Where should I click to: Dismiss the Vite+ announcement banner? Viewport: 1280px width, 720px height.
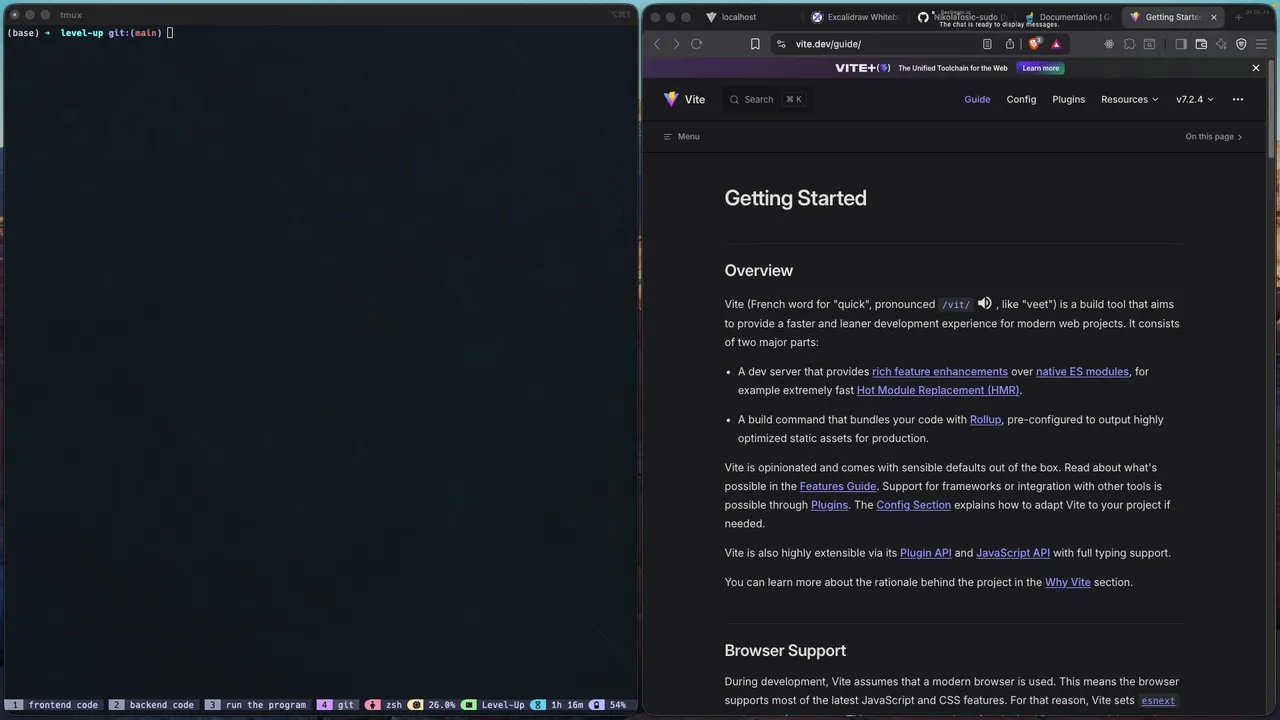pos(1256,68)
